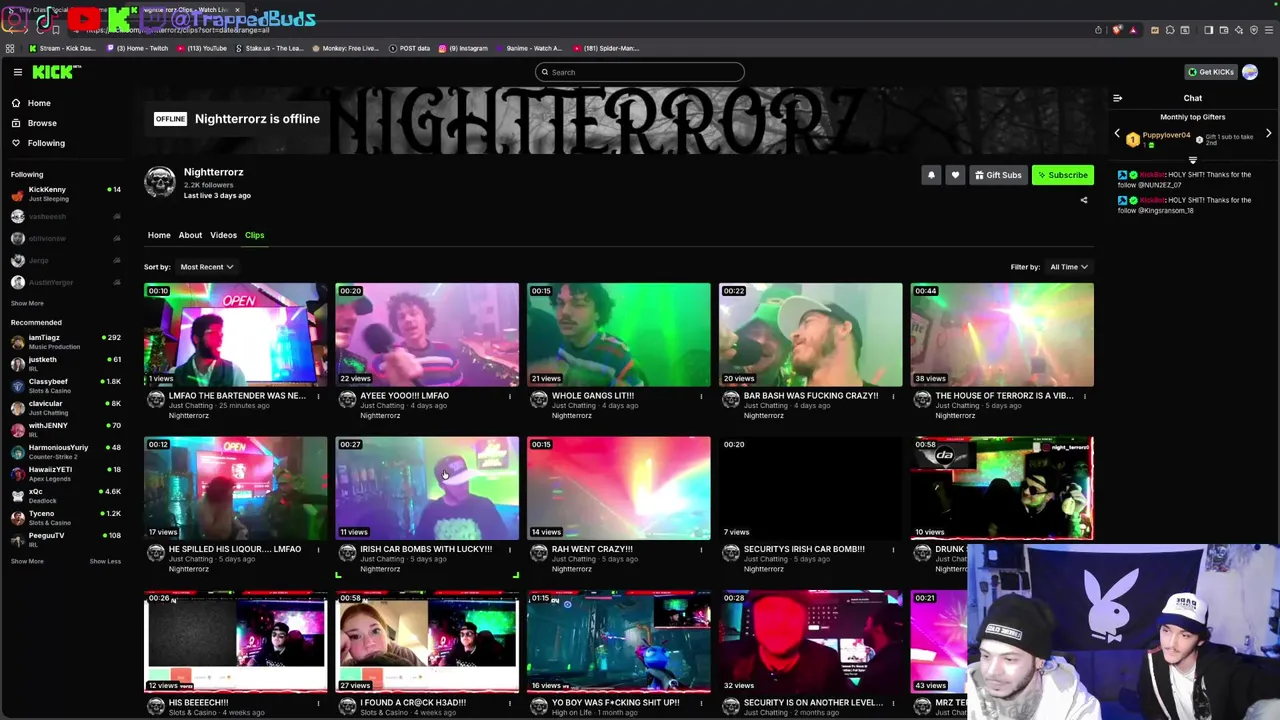Open Tyceno recommended channel
Screen dimensions: 1280x720
[x=65, y=516]
